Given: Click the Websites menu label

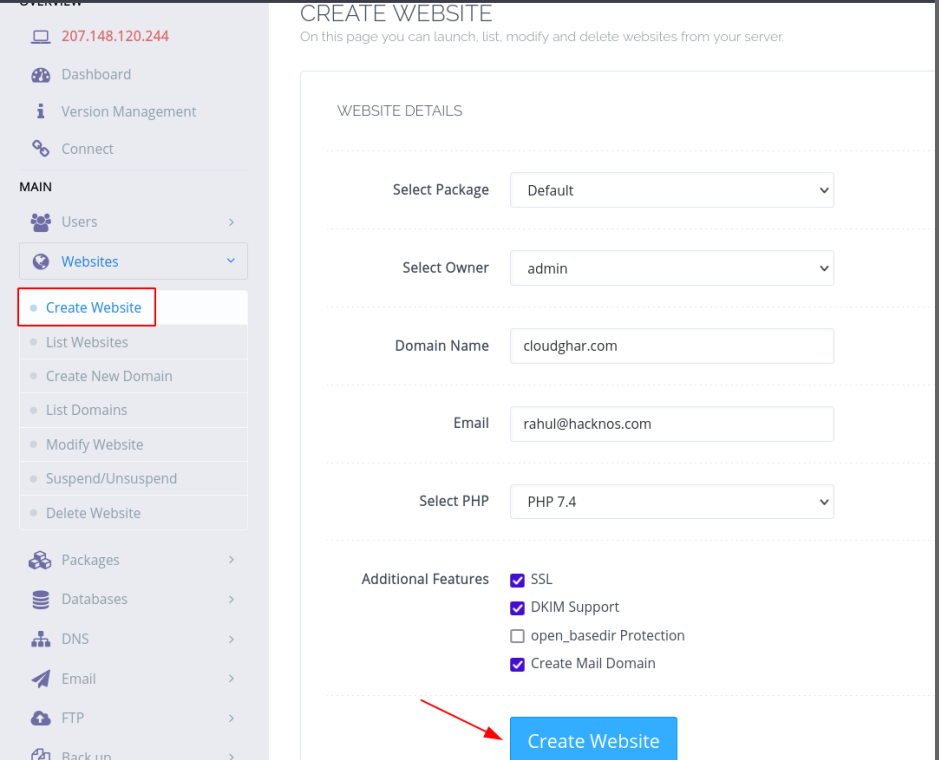Looking at the screenshot, I should tap(90, 262).
